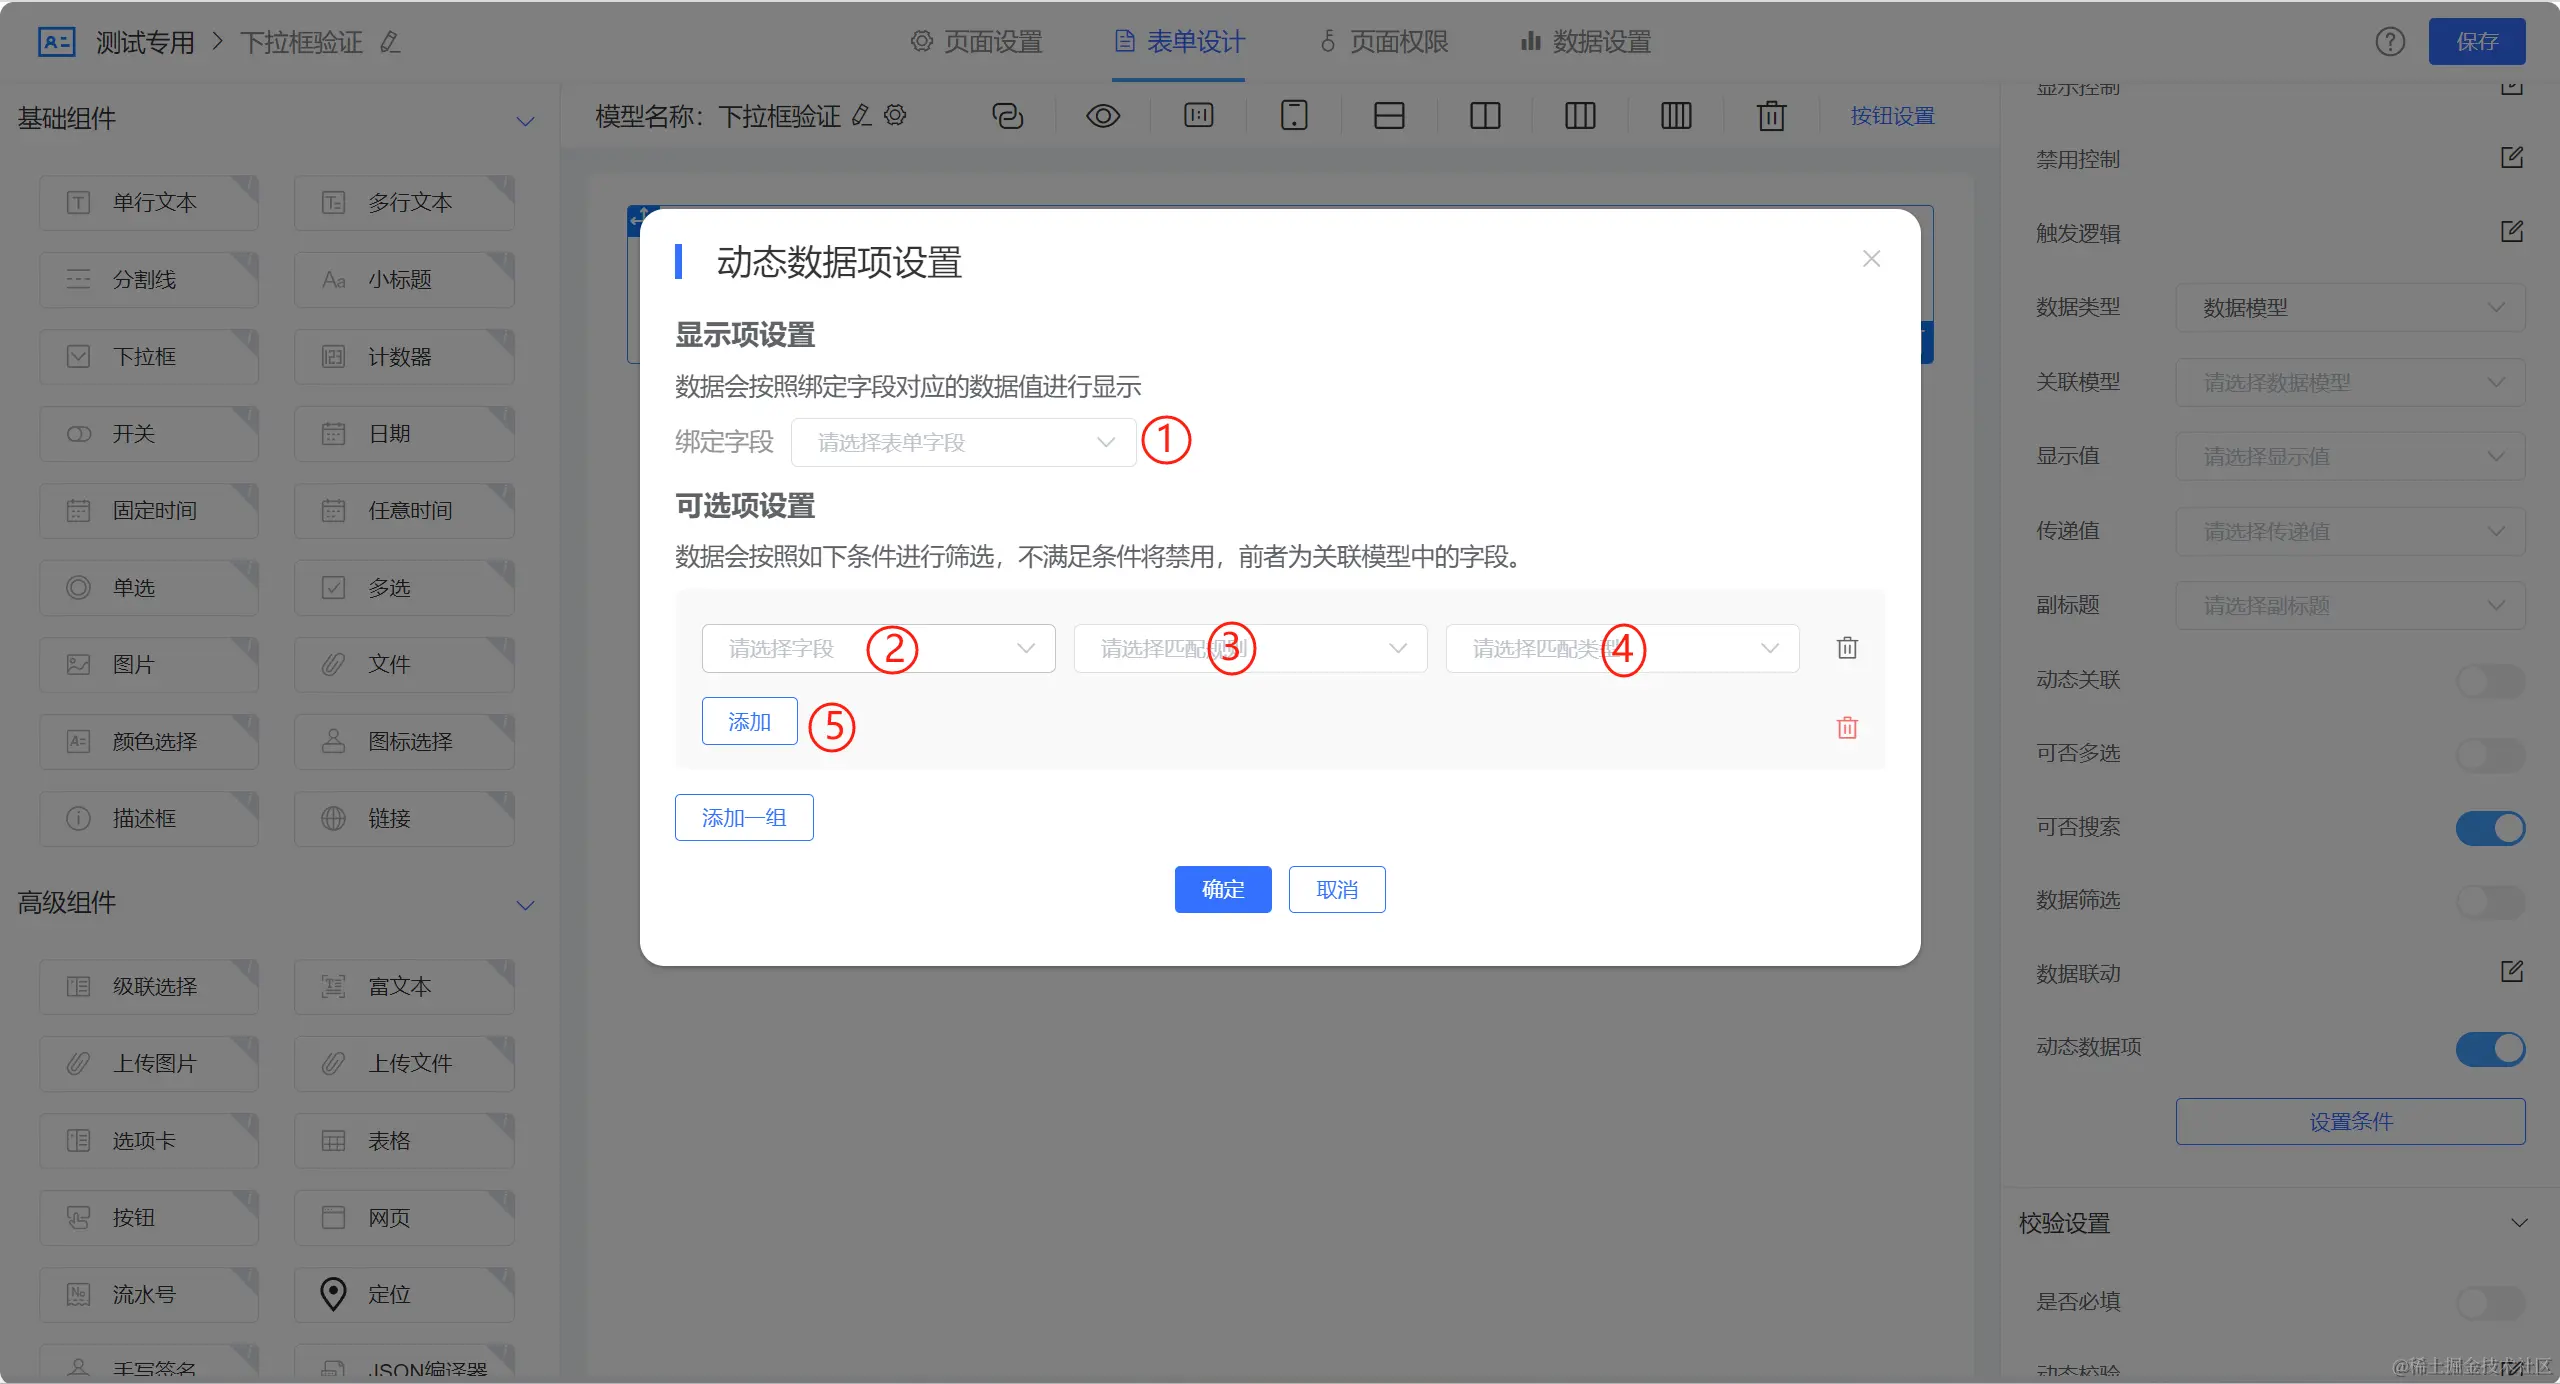Toggle off the 动态数据项 switch
The height and width of the screenshot is (1384, 2560).
coord(2490,1048)
